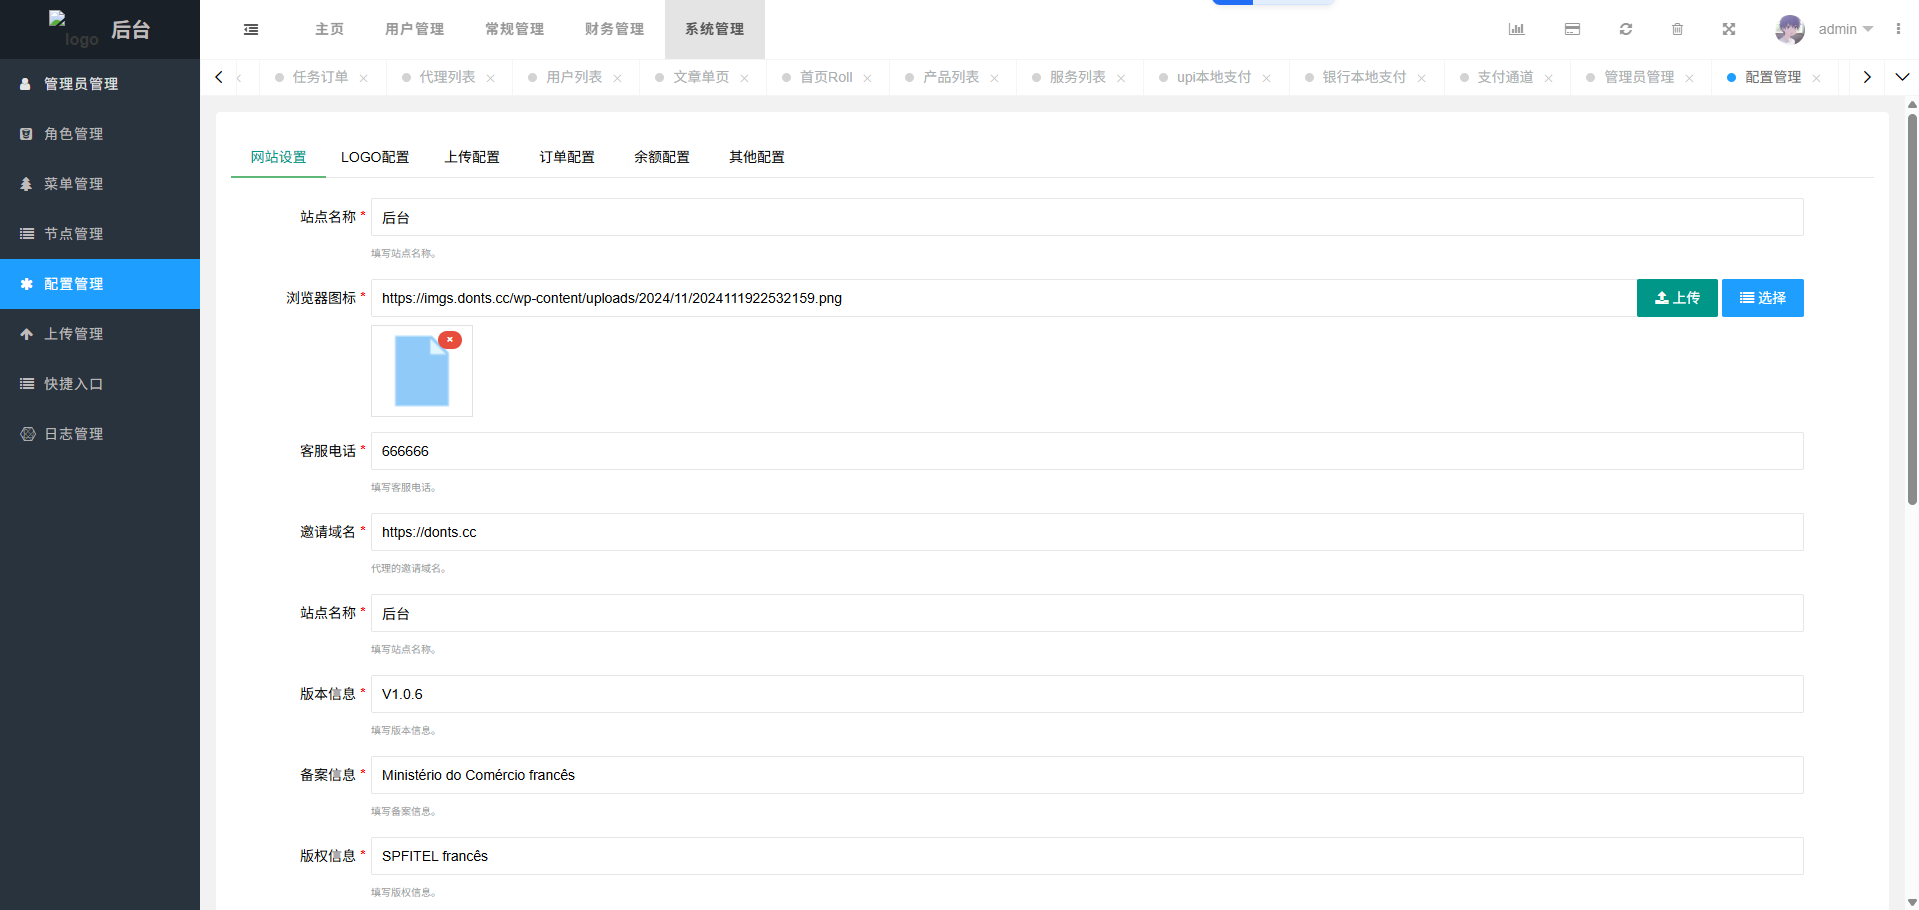Image resolution: width=1919 pixels, height=910 pixels.
Task: Open the vertical three-dot more menu
Action: point(1898,29)
